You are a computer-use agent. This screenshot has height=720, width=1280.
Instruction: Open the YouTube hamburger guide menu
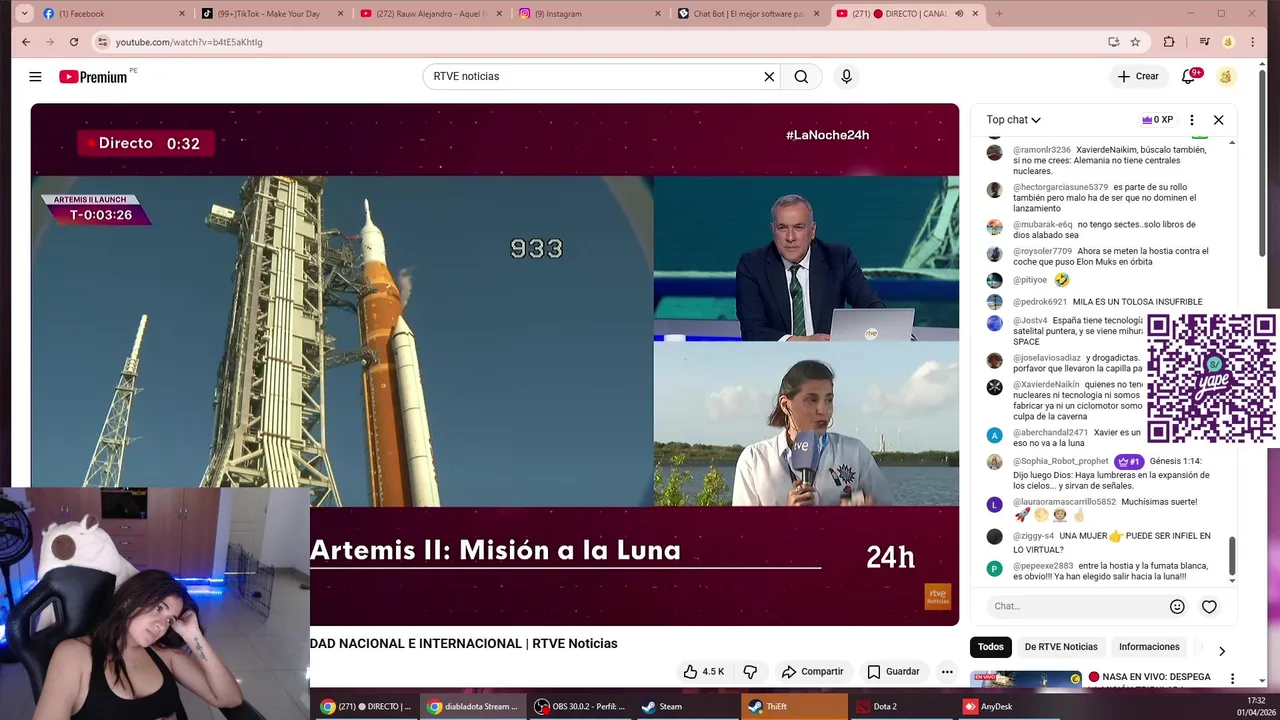point(35,77)
